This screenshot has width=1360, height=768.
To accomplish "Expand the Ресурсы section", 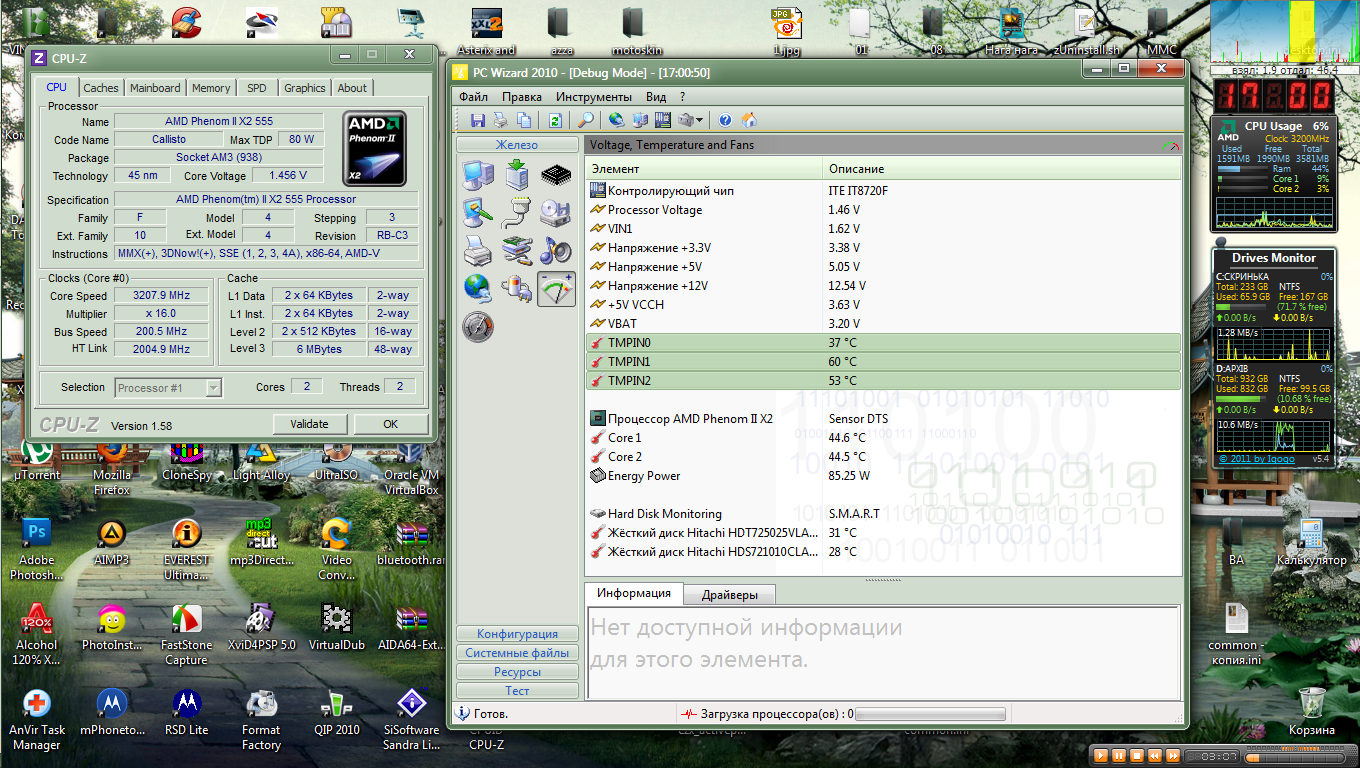I will tap(517, 672).
